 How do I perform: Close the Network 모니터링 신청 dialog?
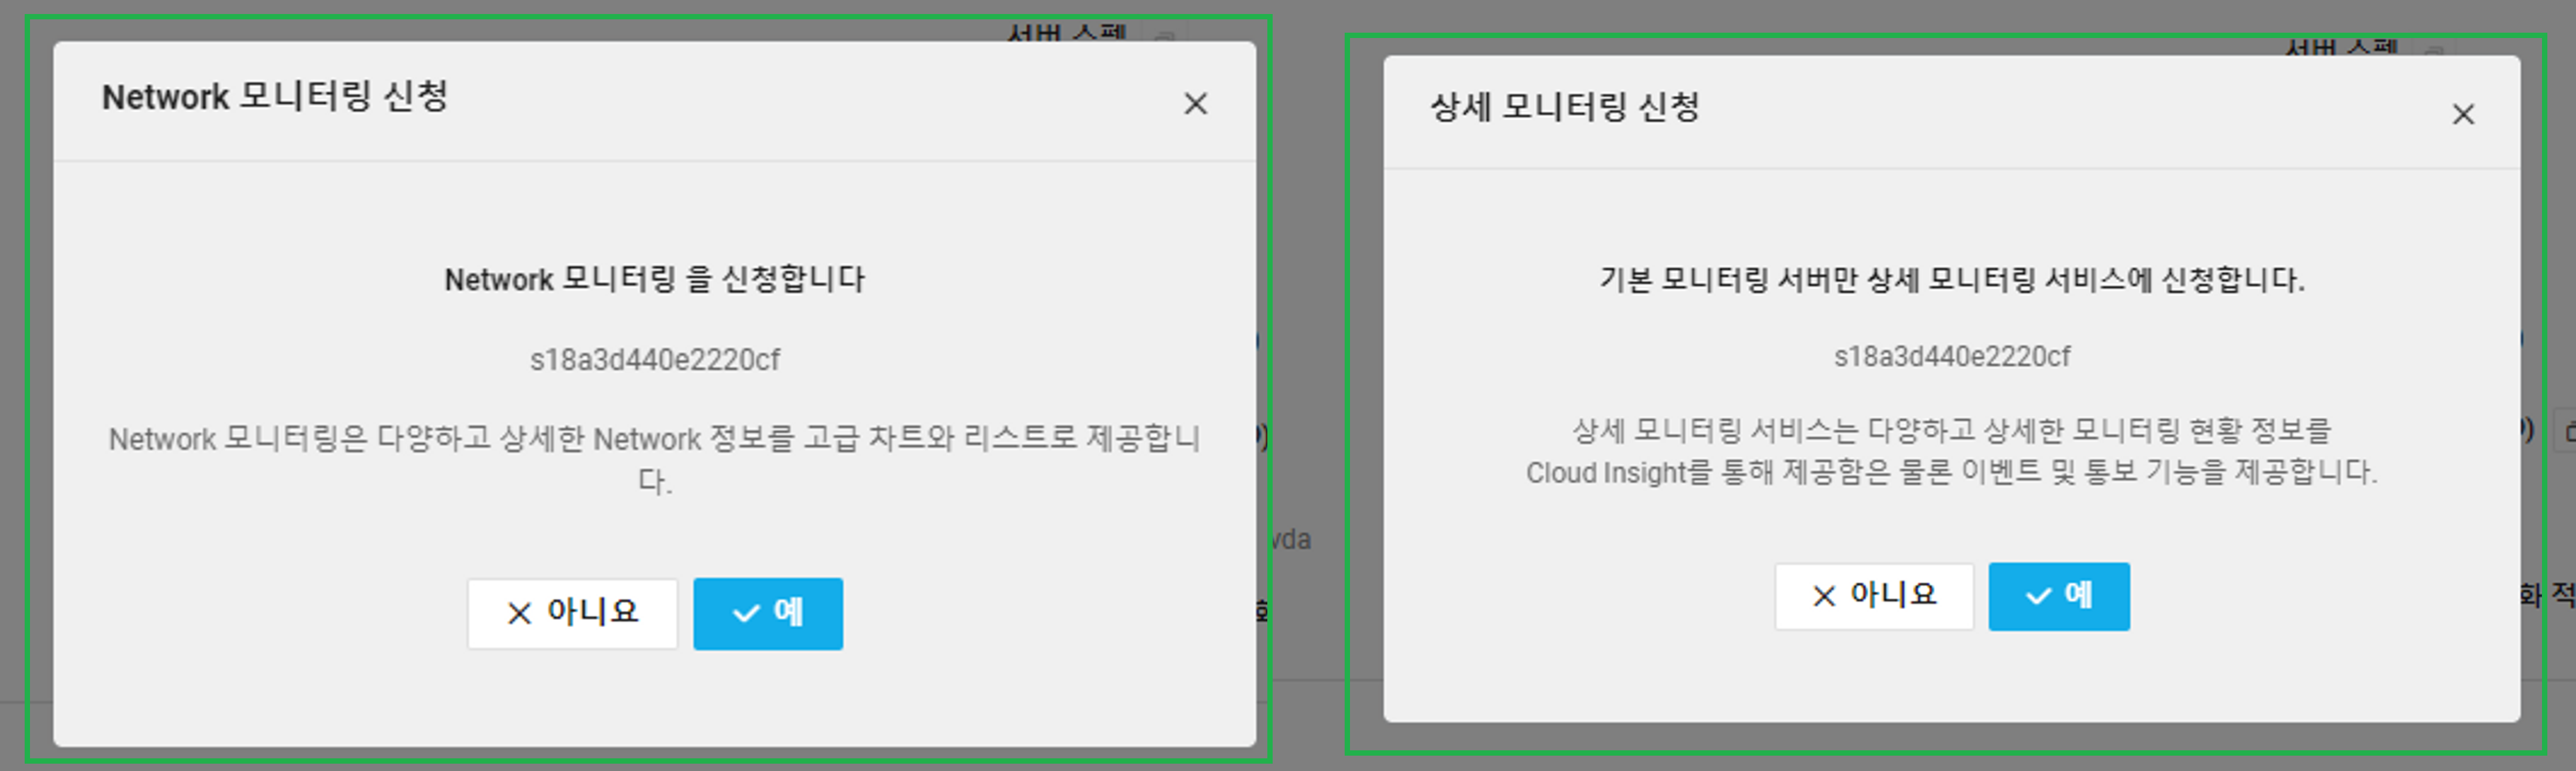tap(1195, 104)
